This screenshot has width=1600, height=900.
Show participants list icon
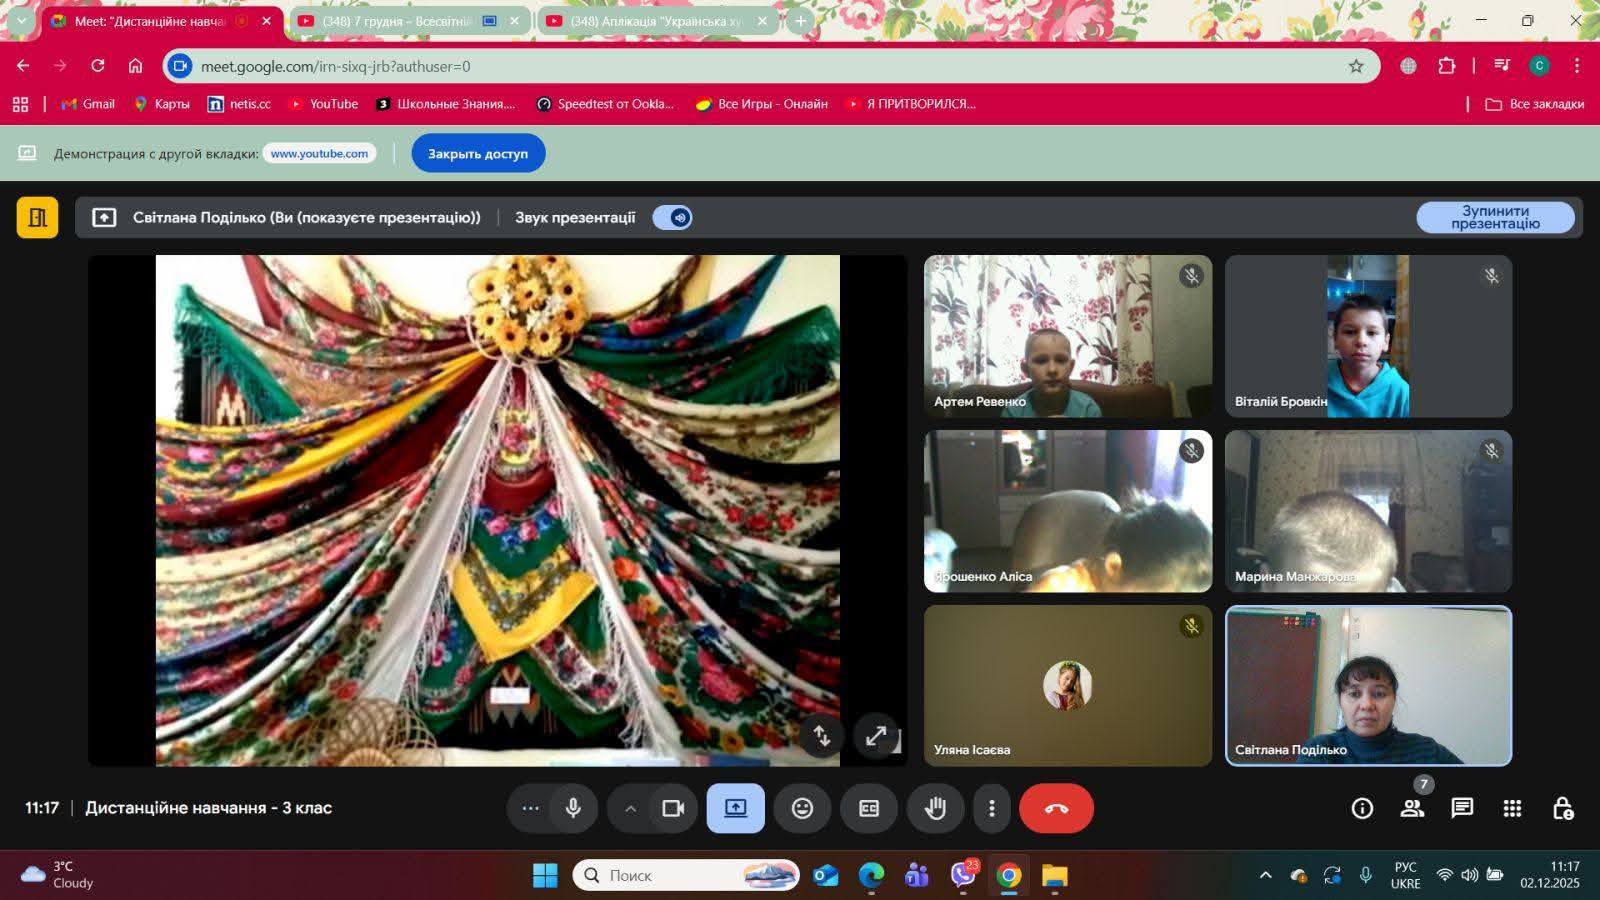pos(1412,808)
